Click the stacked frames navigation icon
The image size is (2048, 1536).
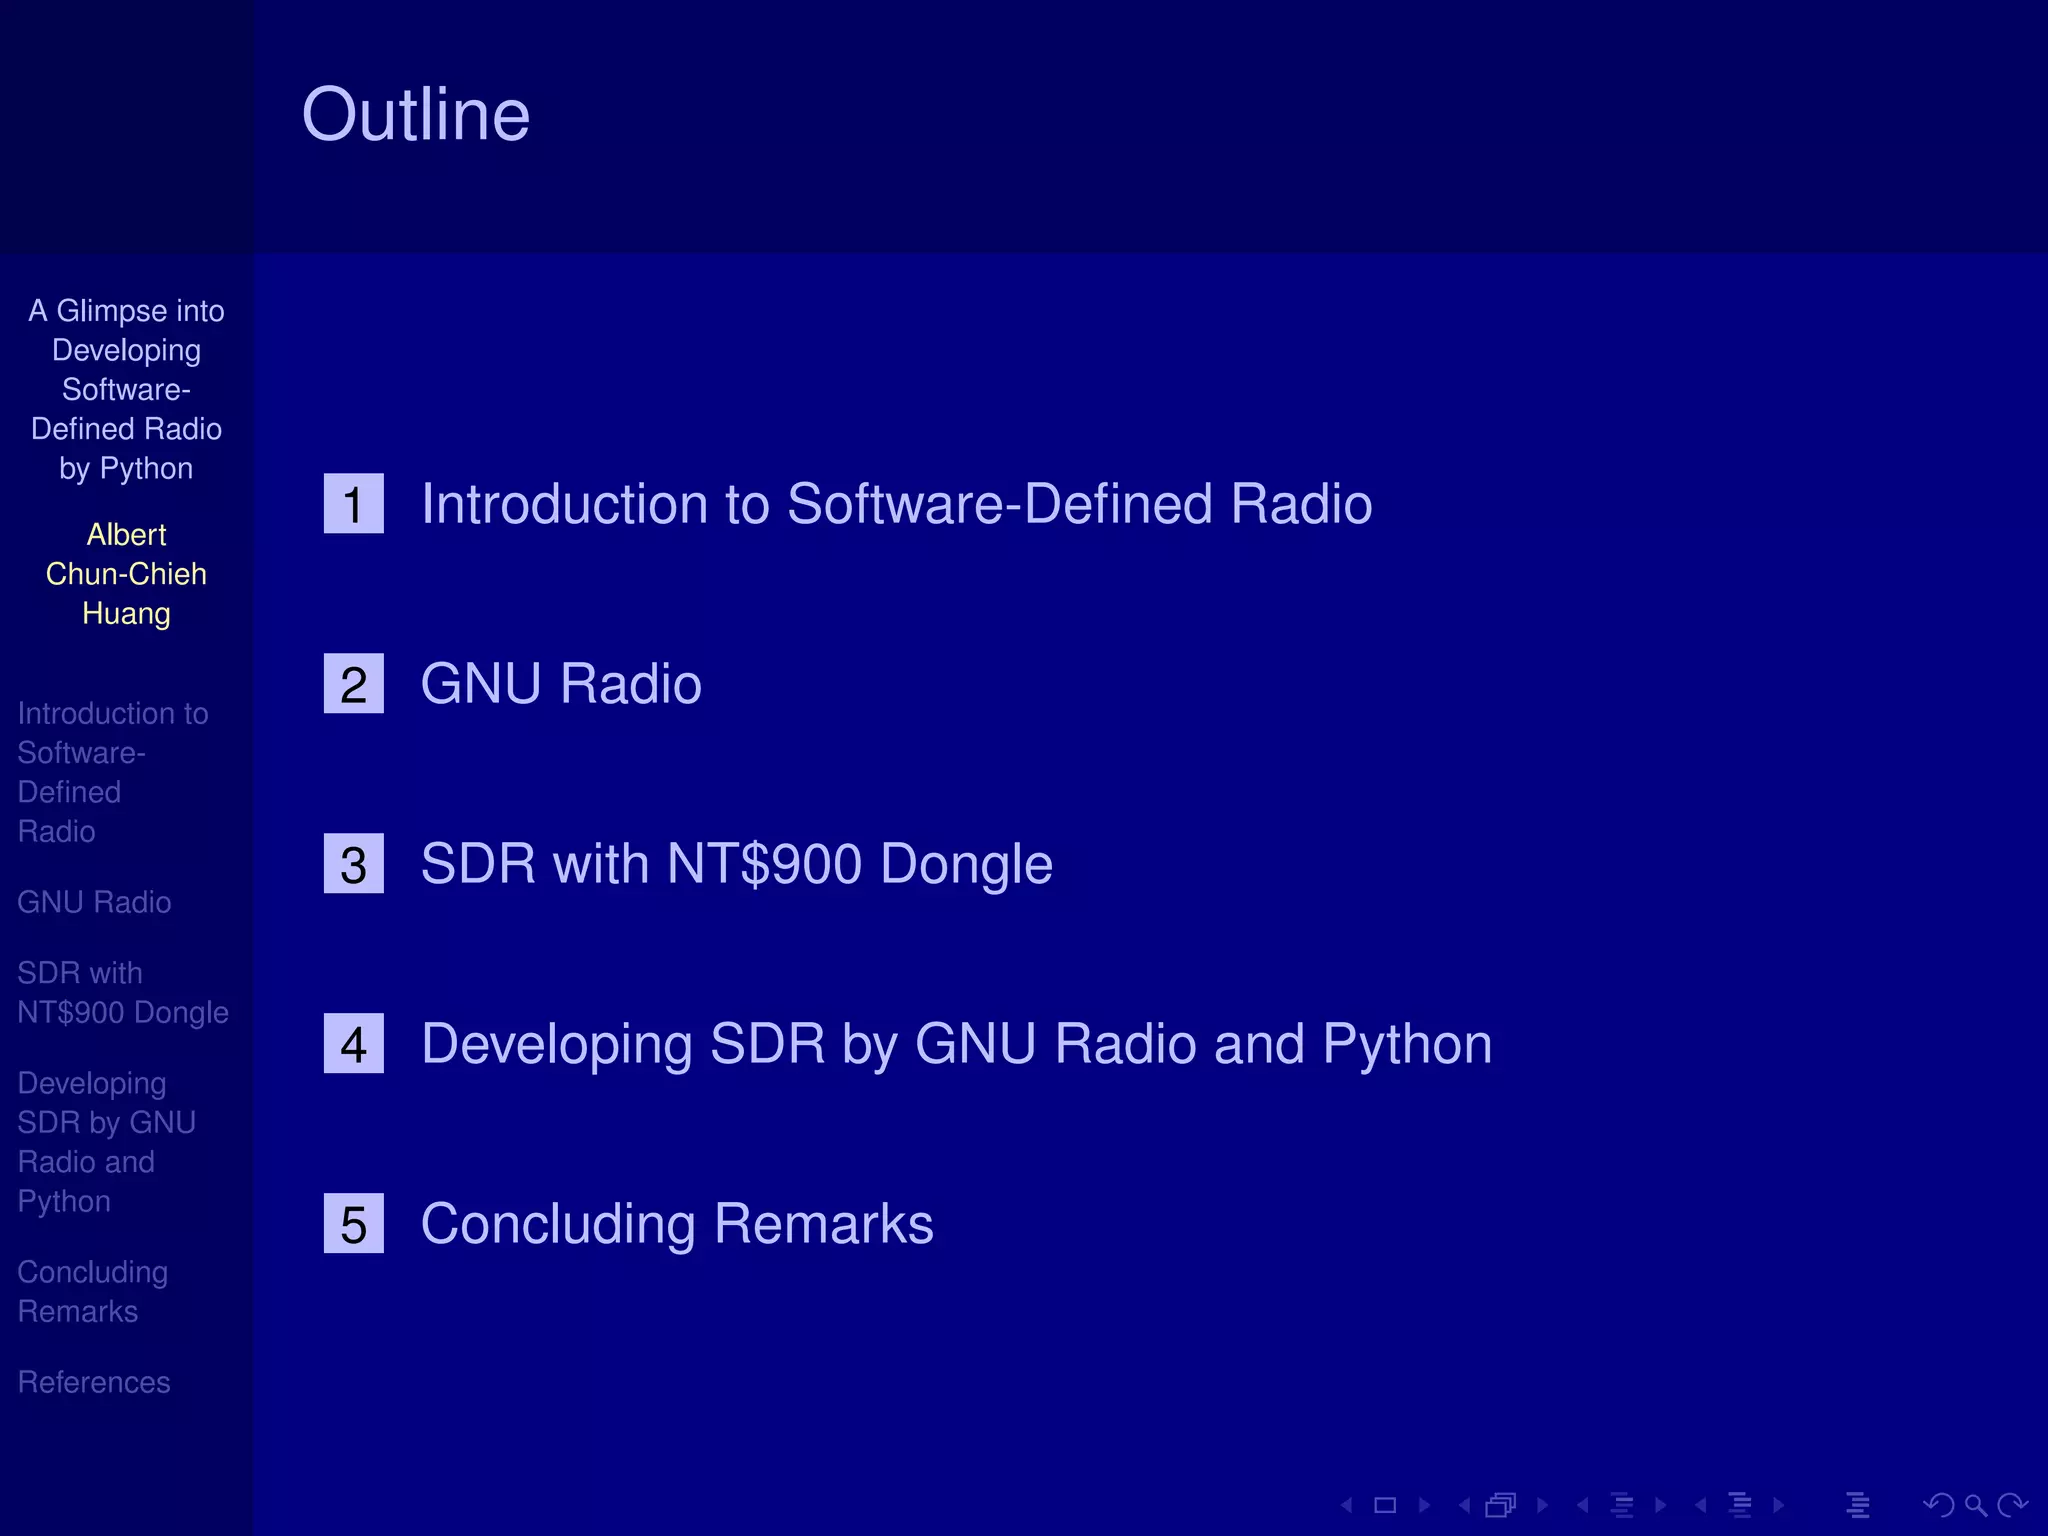(x=1501, y=1505)
